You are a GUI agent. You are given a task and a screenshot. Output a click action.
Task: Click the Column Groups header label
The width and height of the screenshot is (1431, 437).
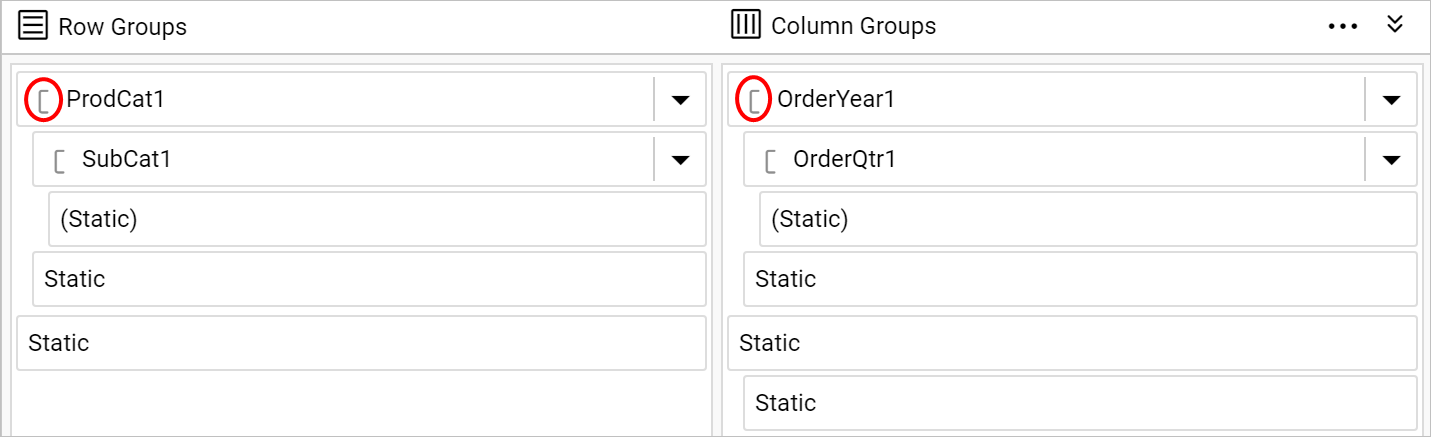pyautogui.click(x=853, y=26)
